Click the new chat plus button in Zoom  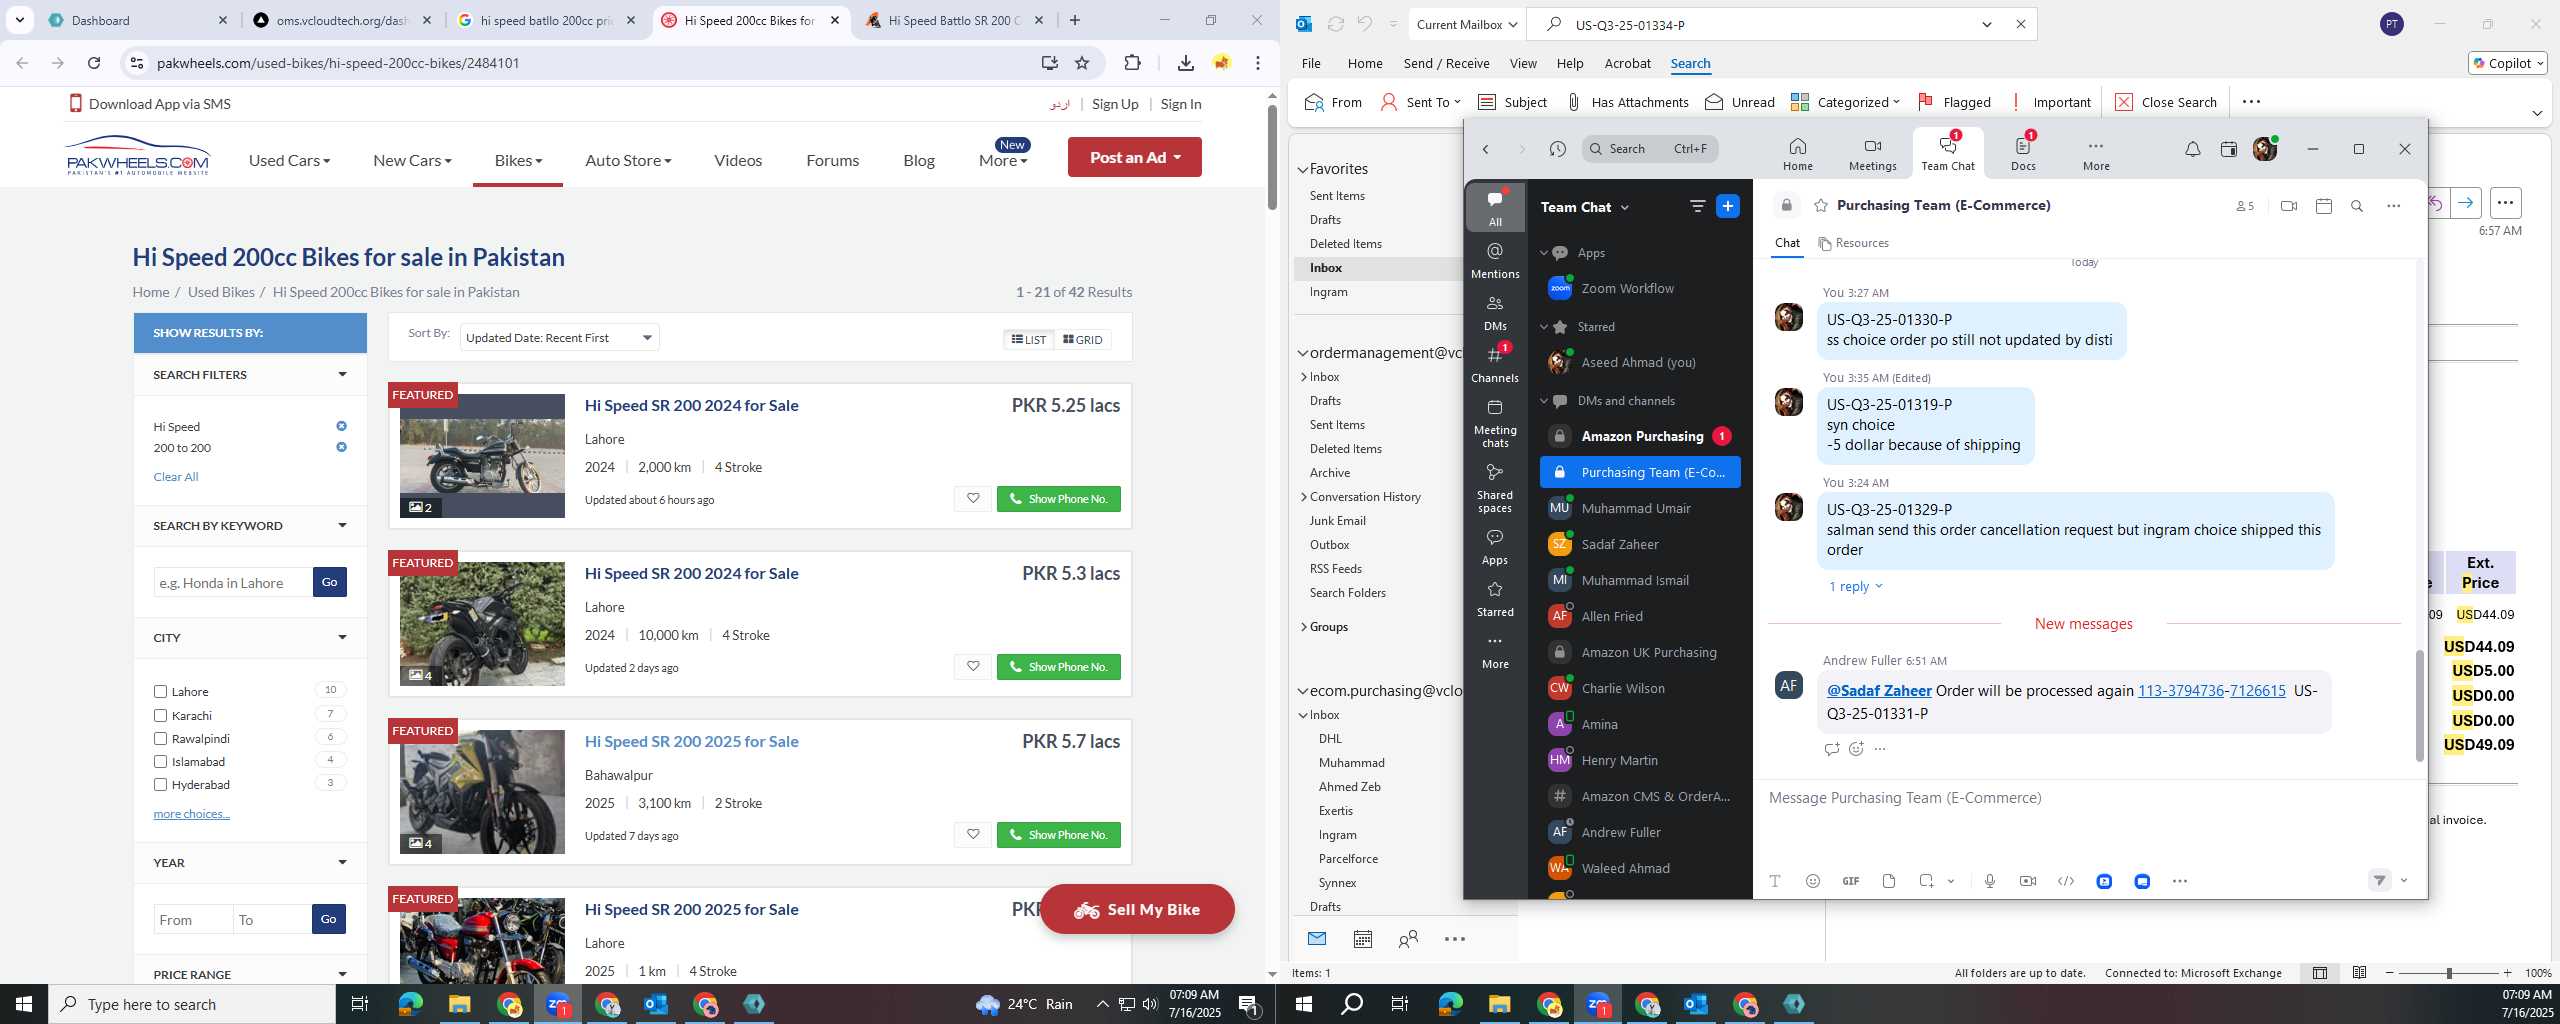tap(1727, 206)
